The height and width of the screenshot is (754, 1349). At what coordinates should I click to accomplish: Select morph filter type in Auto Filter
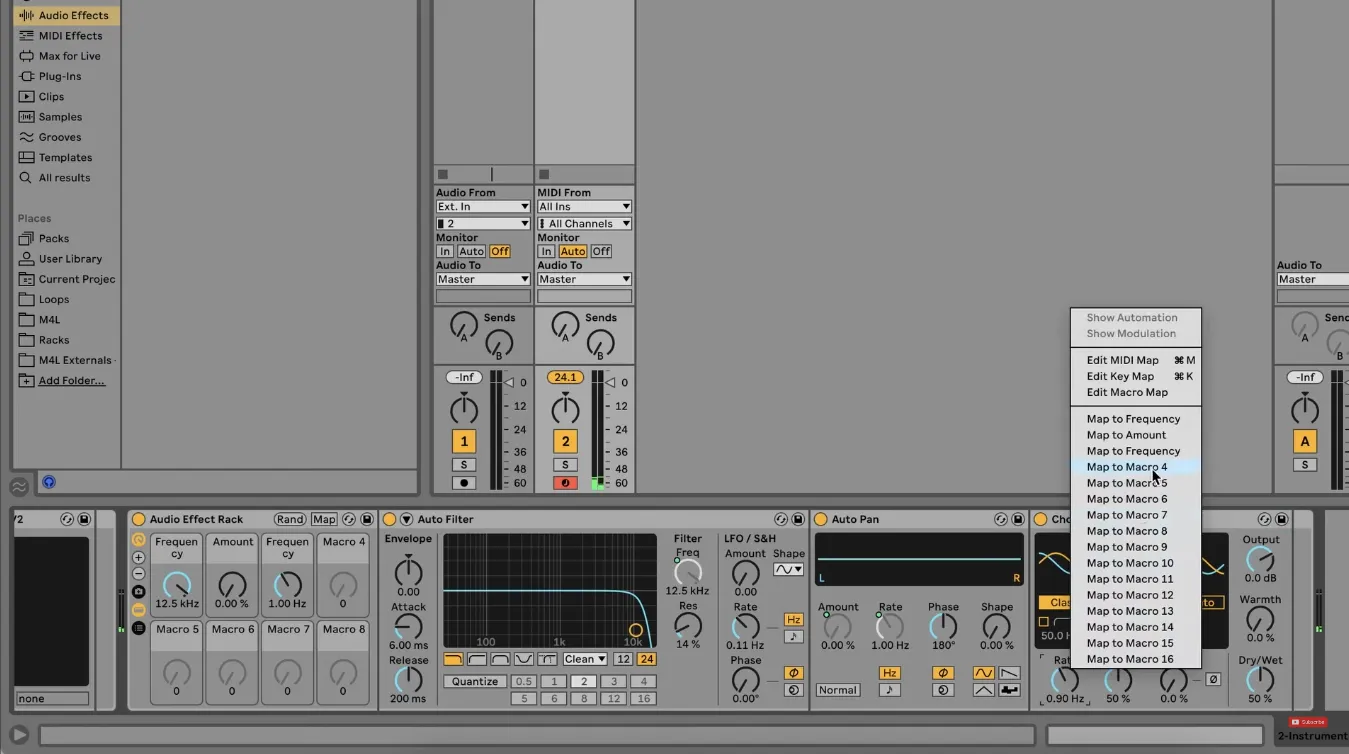547,659
